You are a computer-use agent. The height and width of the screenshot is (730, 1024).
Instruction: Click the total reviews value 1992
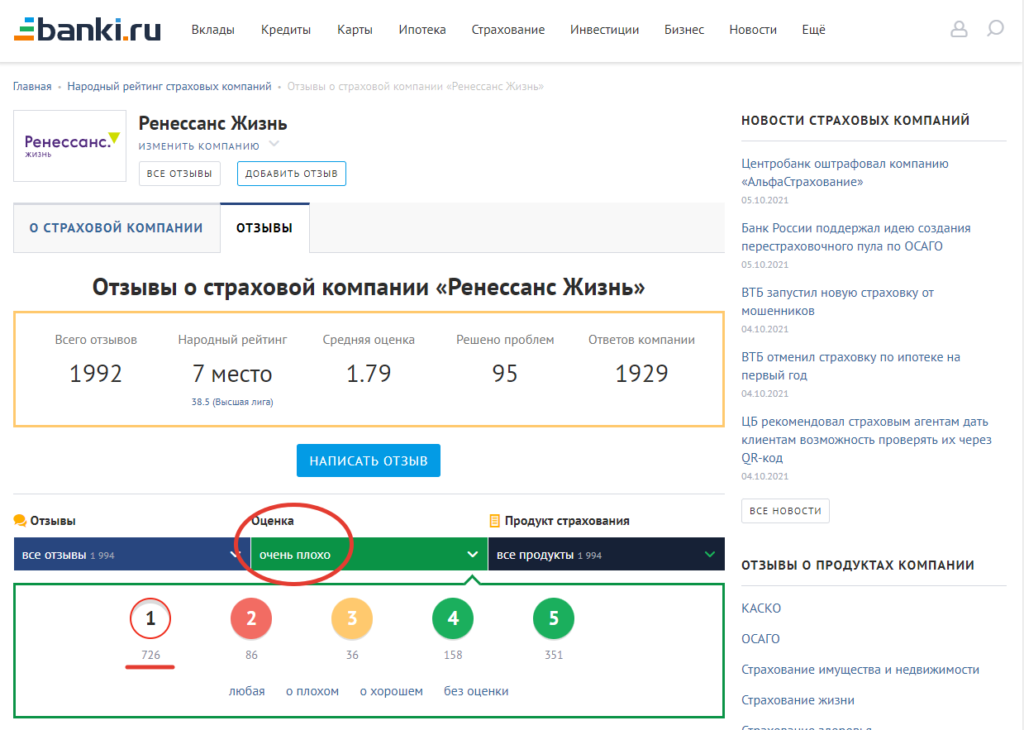[96, 373]
